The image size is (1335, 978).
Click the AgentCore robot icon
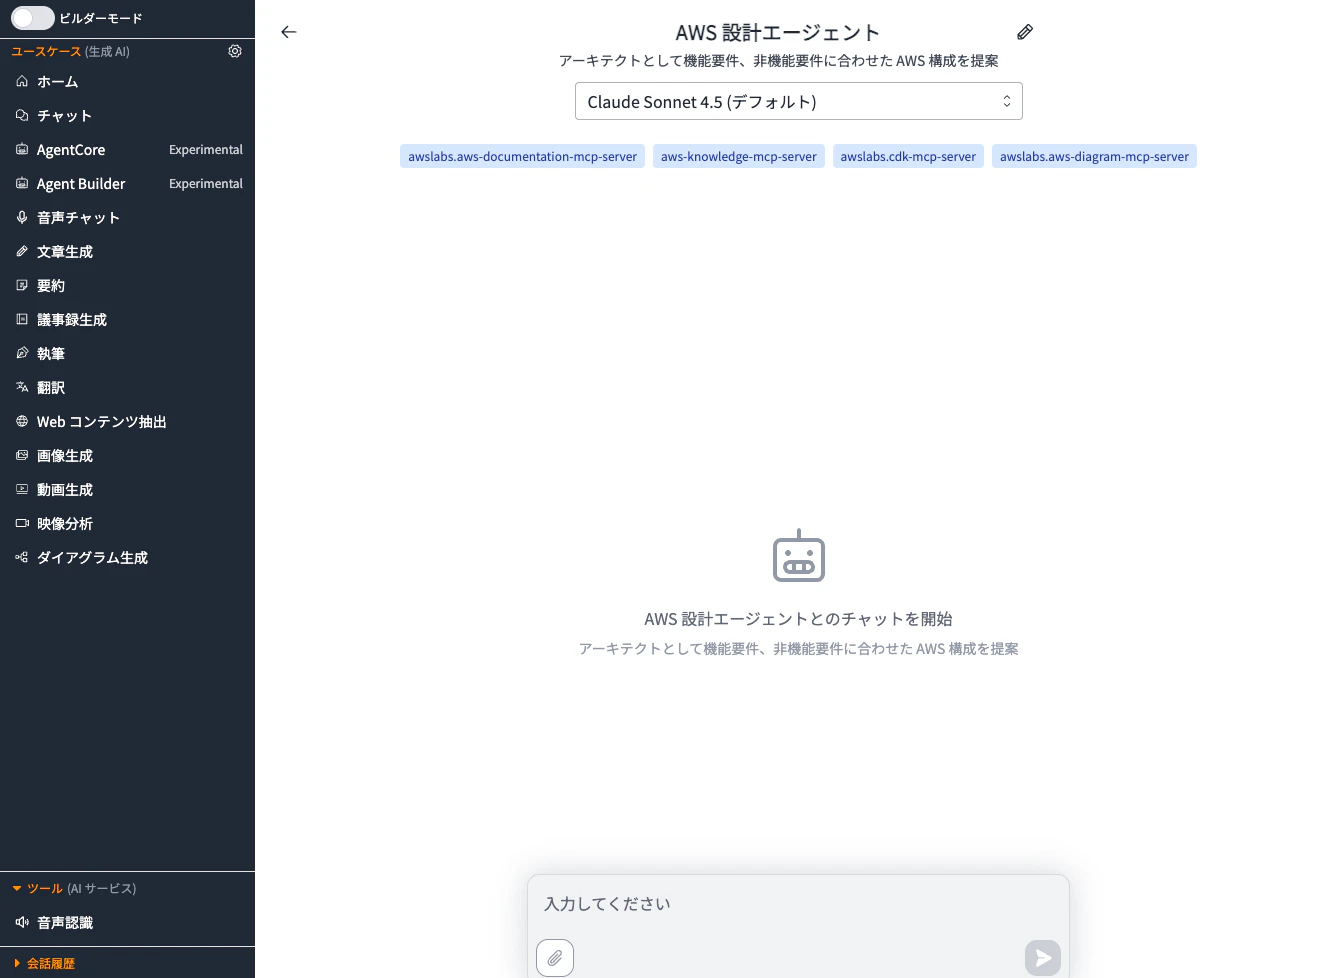point(22,149)
